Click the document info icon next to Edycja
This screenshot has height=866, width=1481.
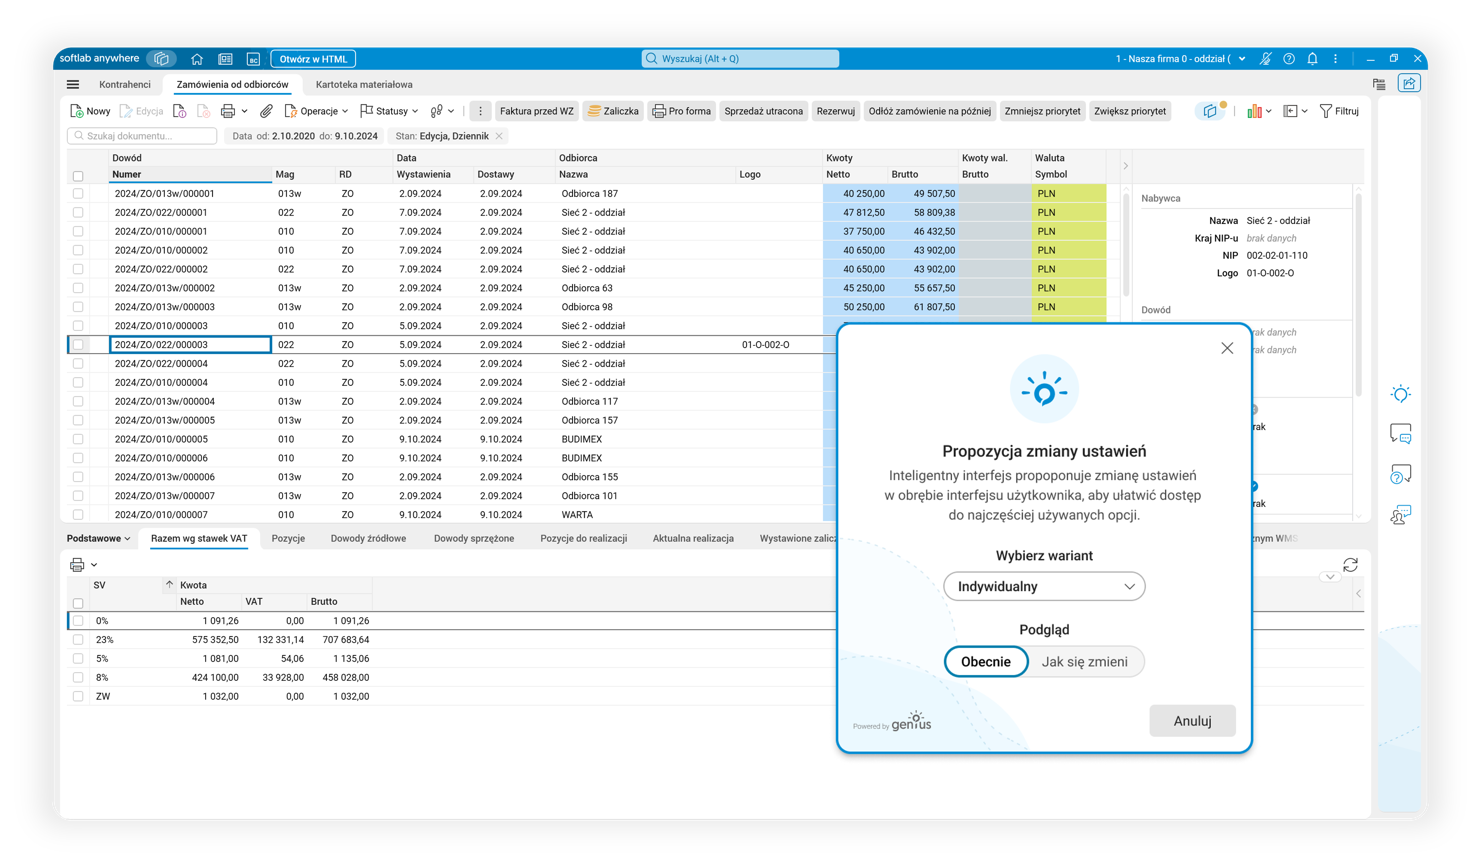(x=180, y=111)
